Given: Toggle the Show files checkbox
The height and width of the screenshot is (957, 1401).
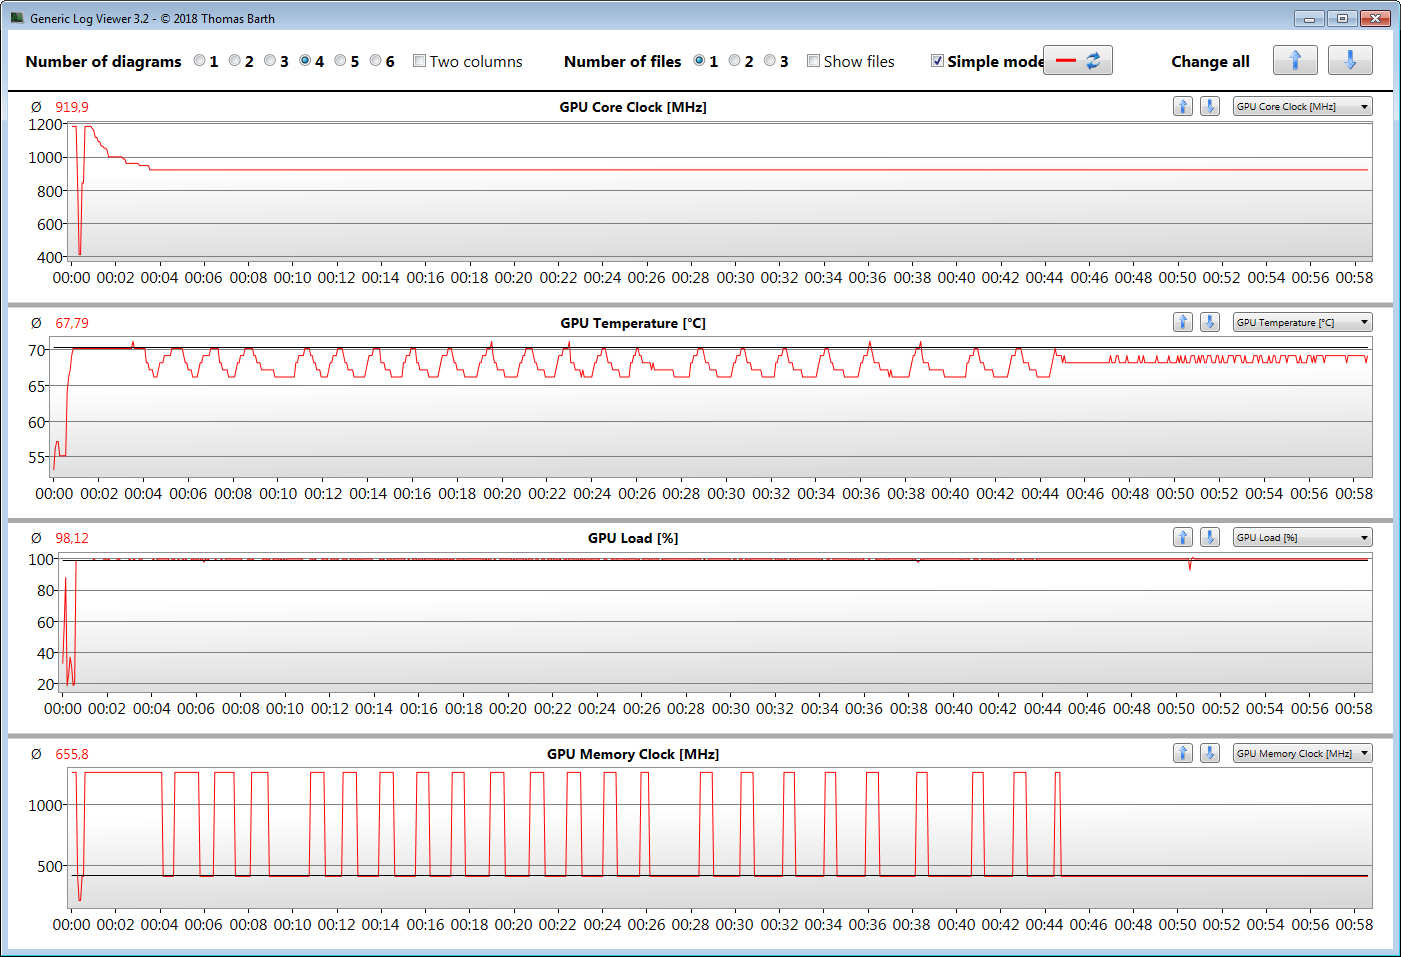Looking at the screenshot, I should tap(814, 61).
